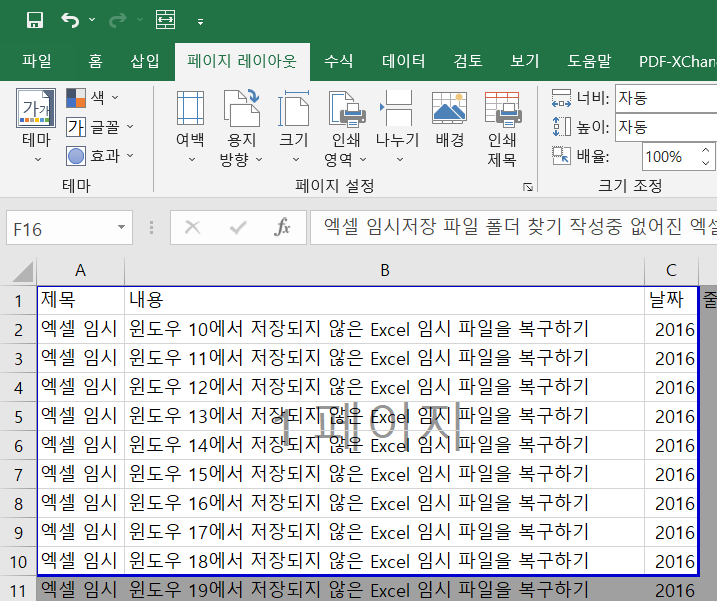Click cell B8 with 윈도우 16에서 text

385,503
